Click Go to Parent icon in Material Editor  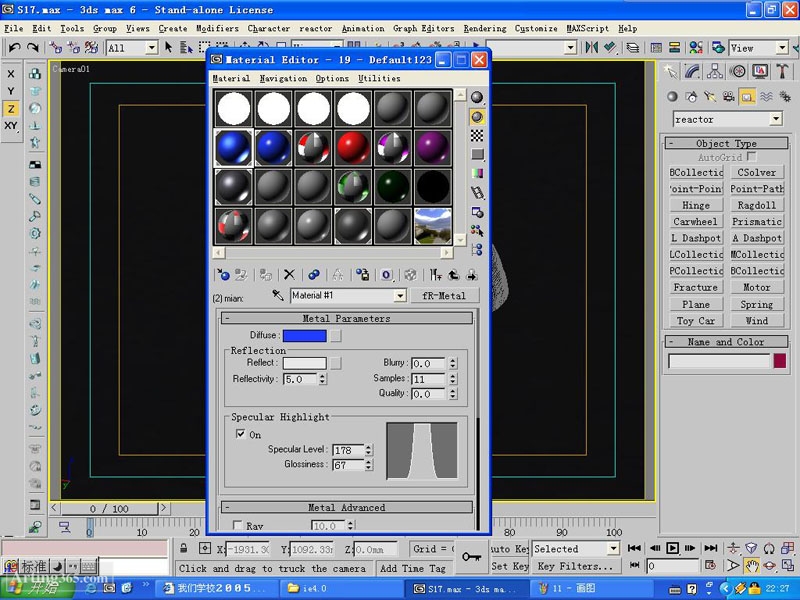(454, 275)
